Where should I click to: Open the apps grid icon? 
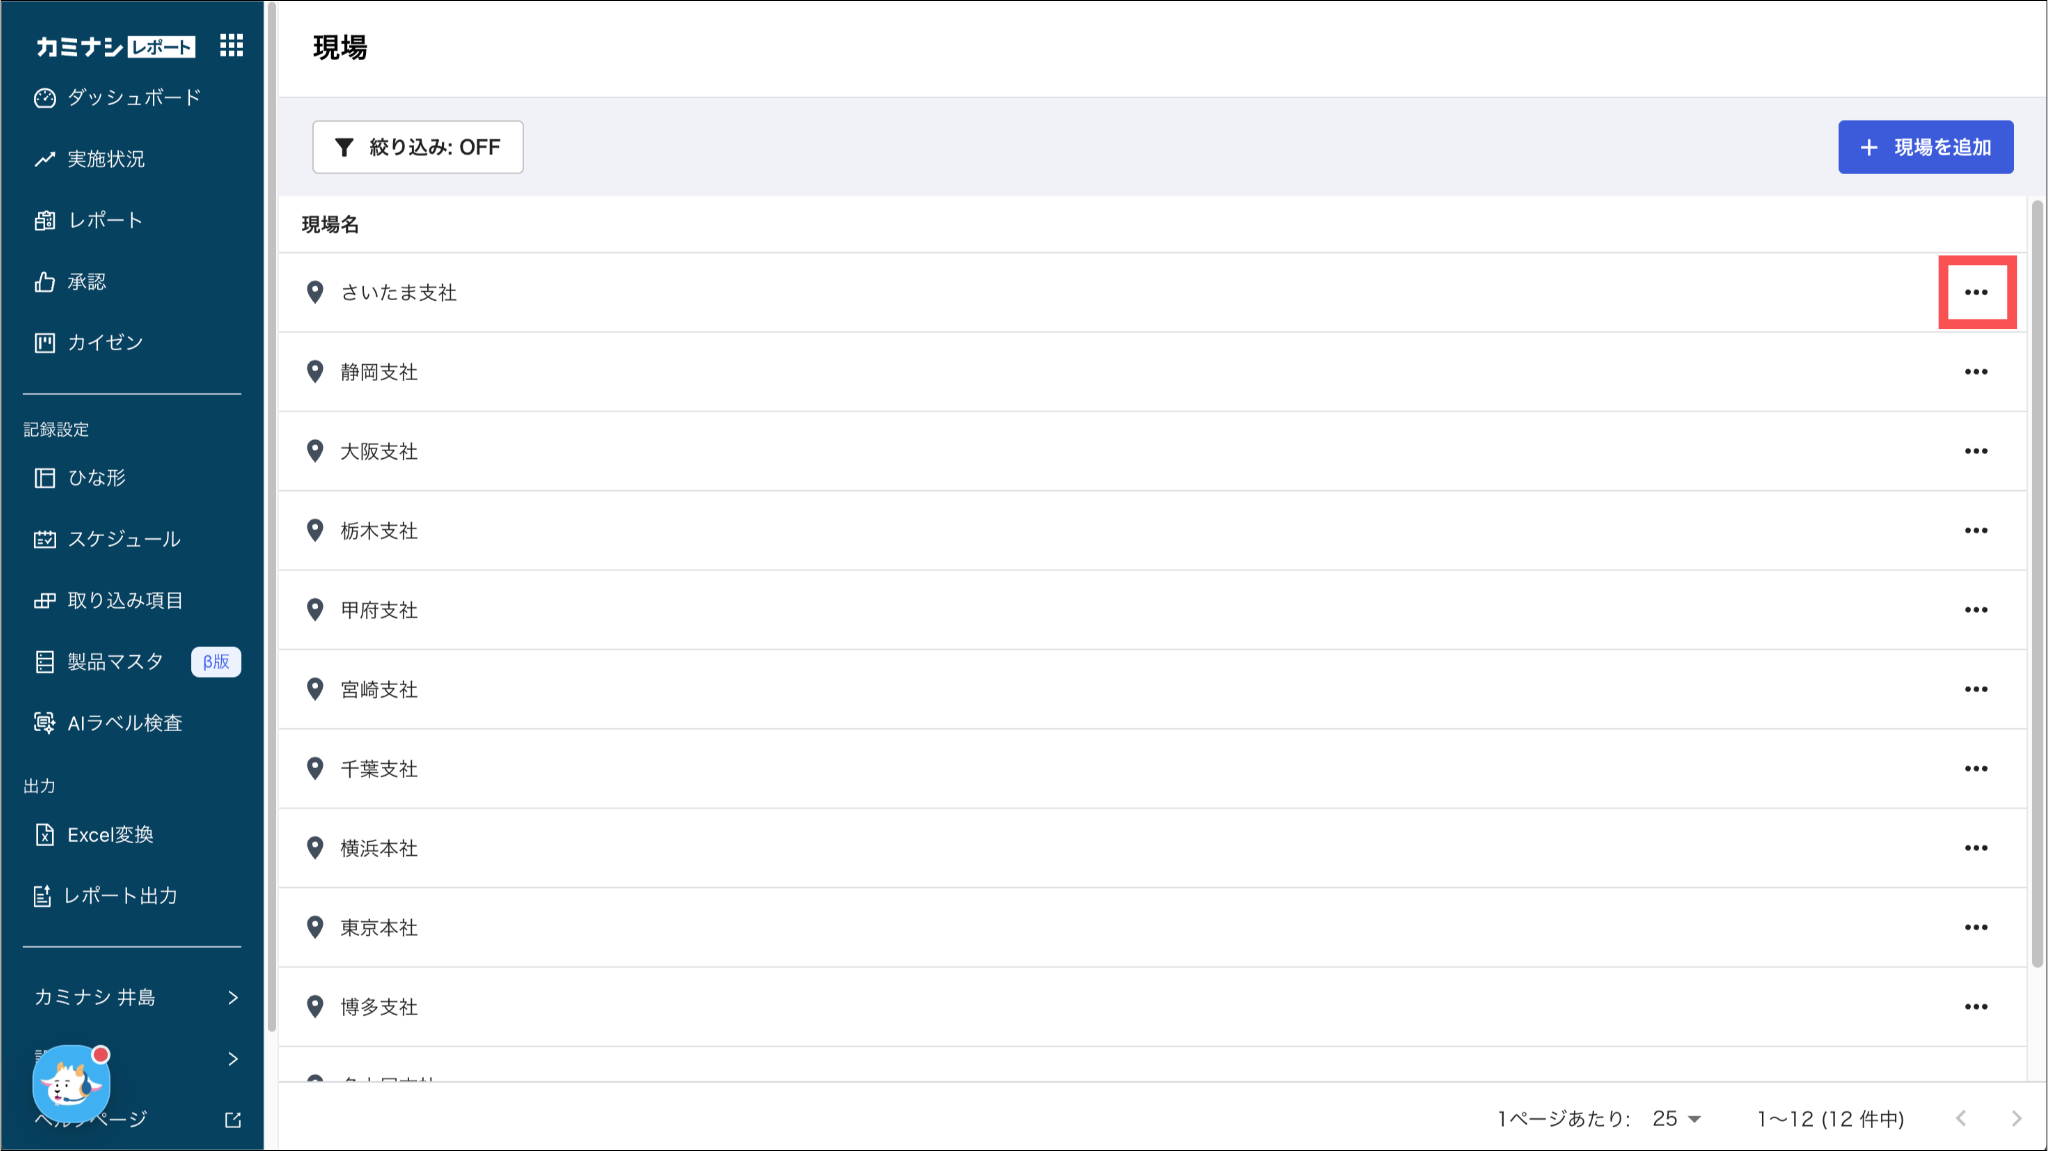coord(231,45)
